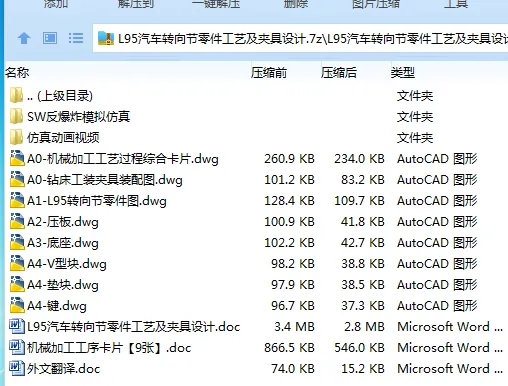Select file name 机械加工工序卡片【9张】.doc

(109, 348)
